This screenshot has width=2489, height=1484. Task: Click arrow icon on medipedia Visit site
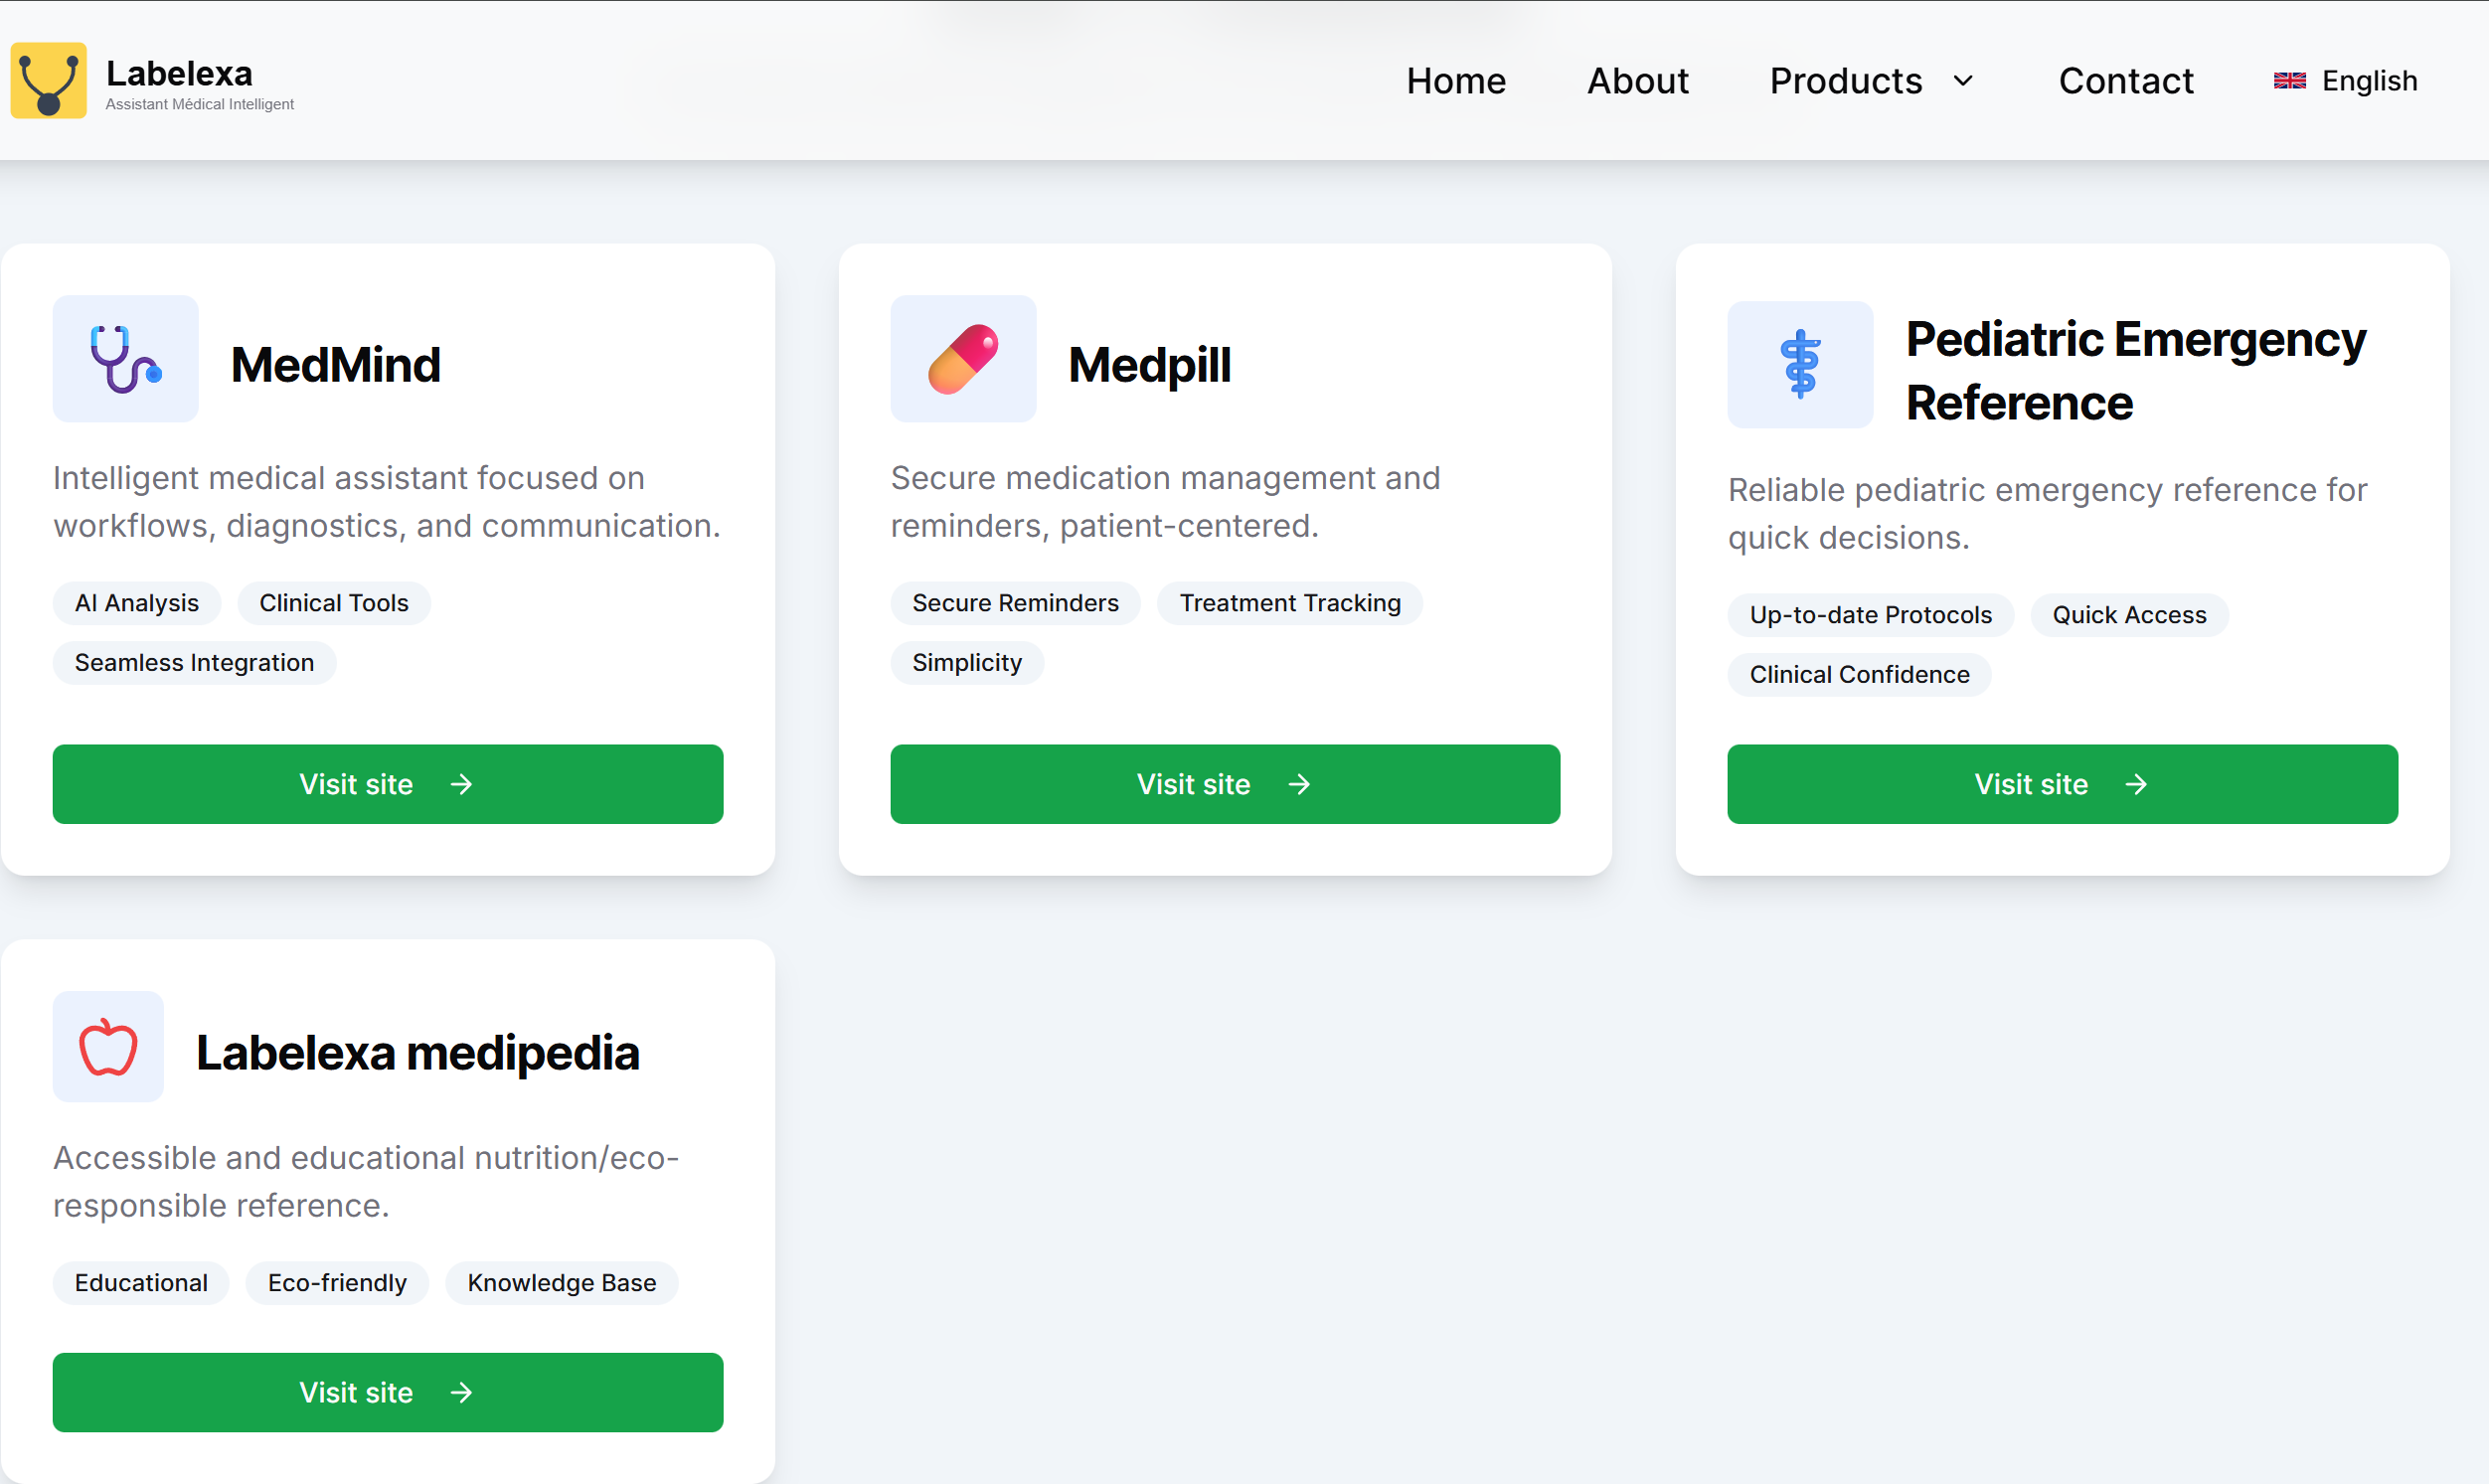(x=461, y=1392)
